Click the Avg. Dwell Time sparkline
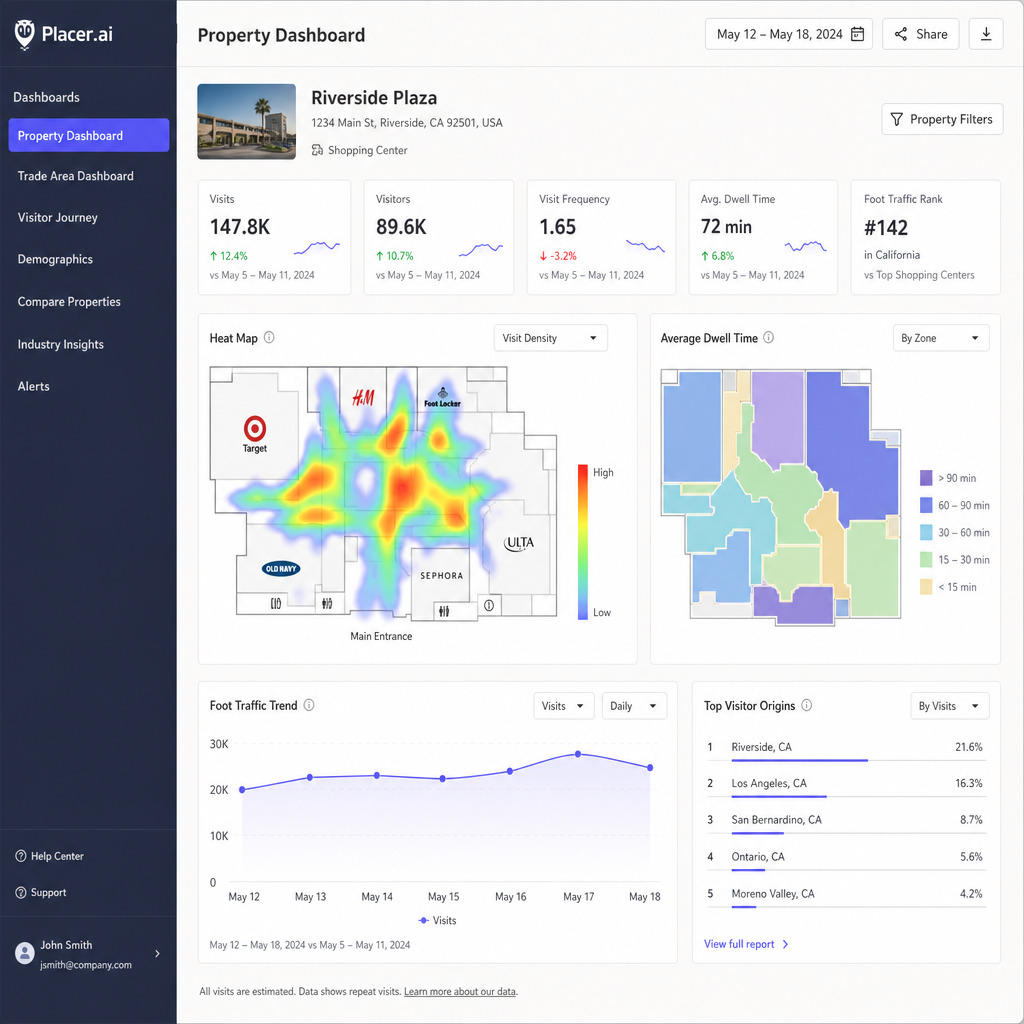The height and width of the screenshot is (1024, 1024). [x=805, y=247]
